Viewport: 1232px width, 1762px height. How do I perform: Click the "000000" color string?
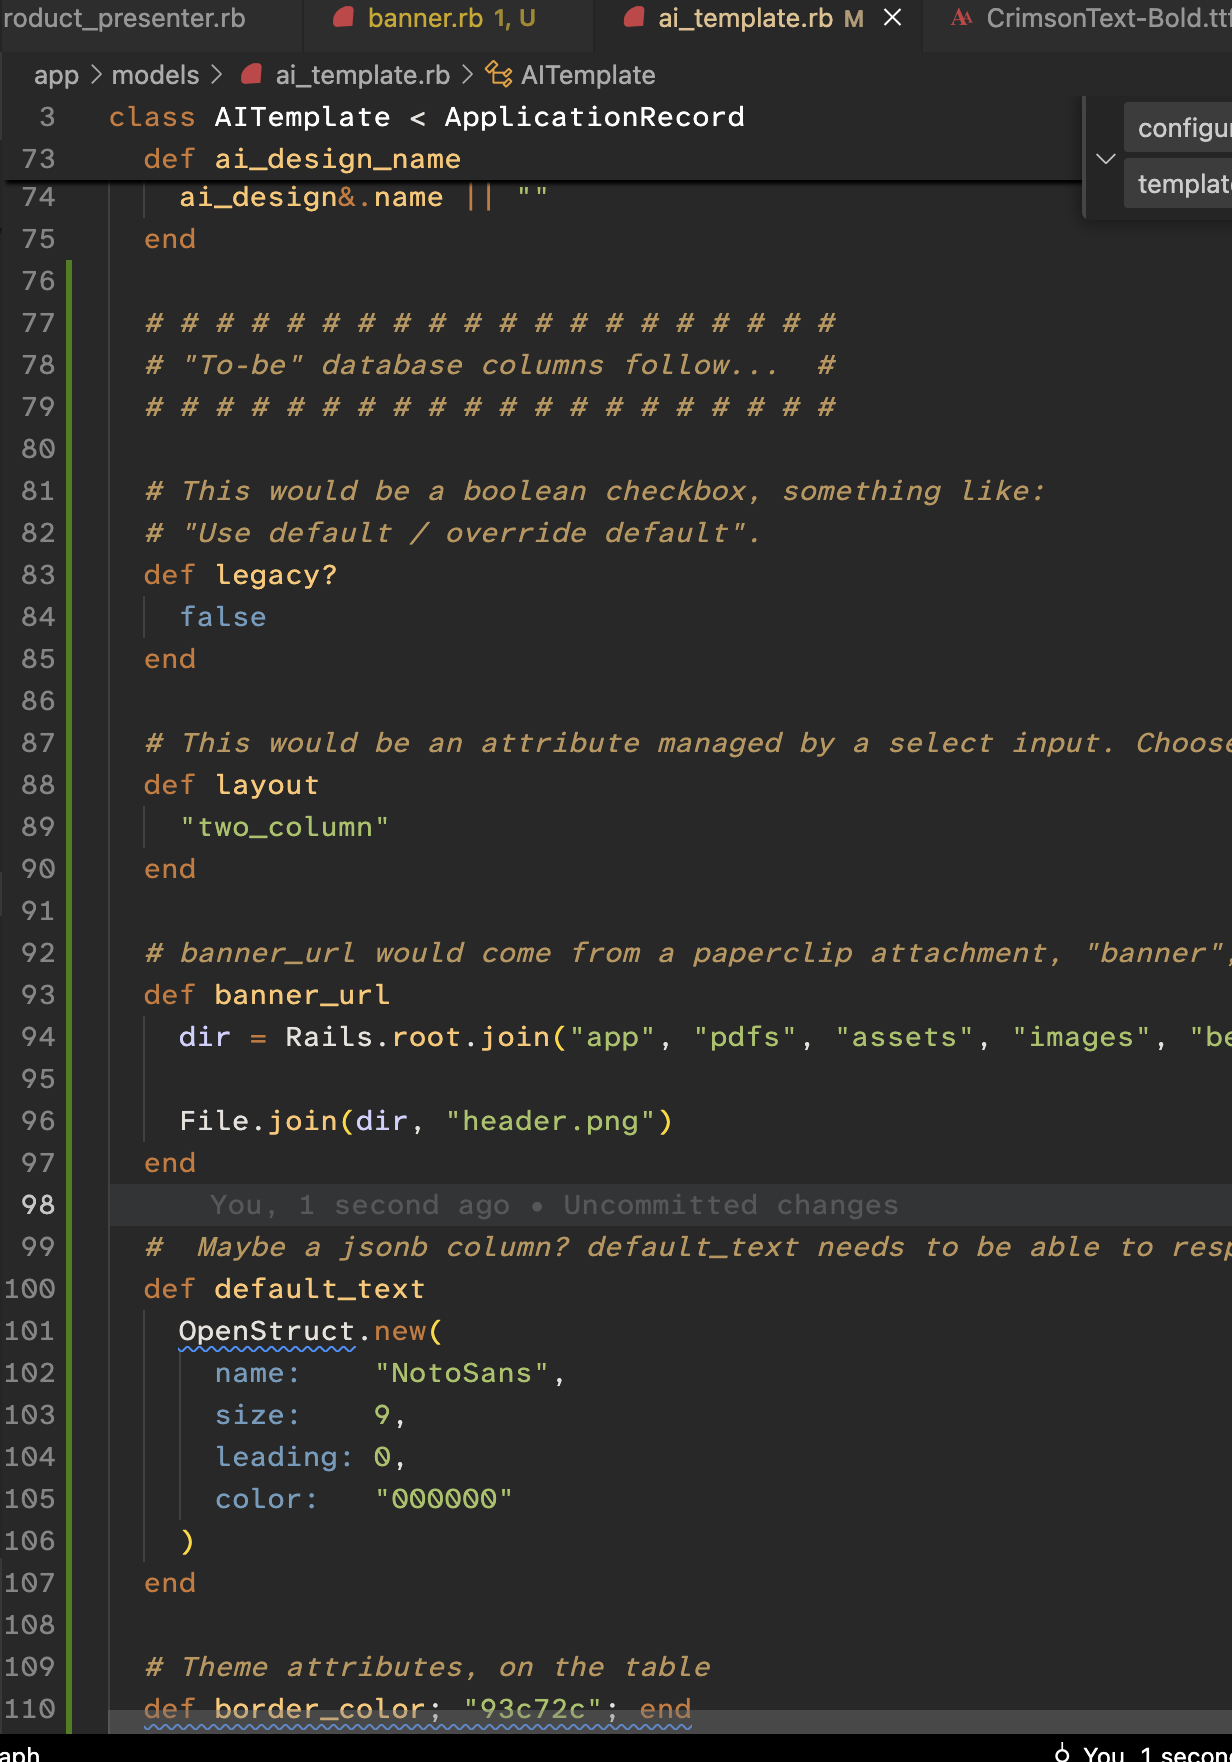443,1499
